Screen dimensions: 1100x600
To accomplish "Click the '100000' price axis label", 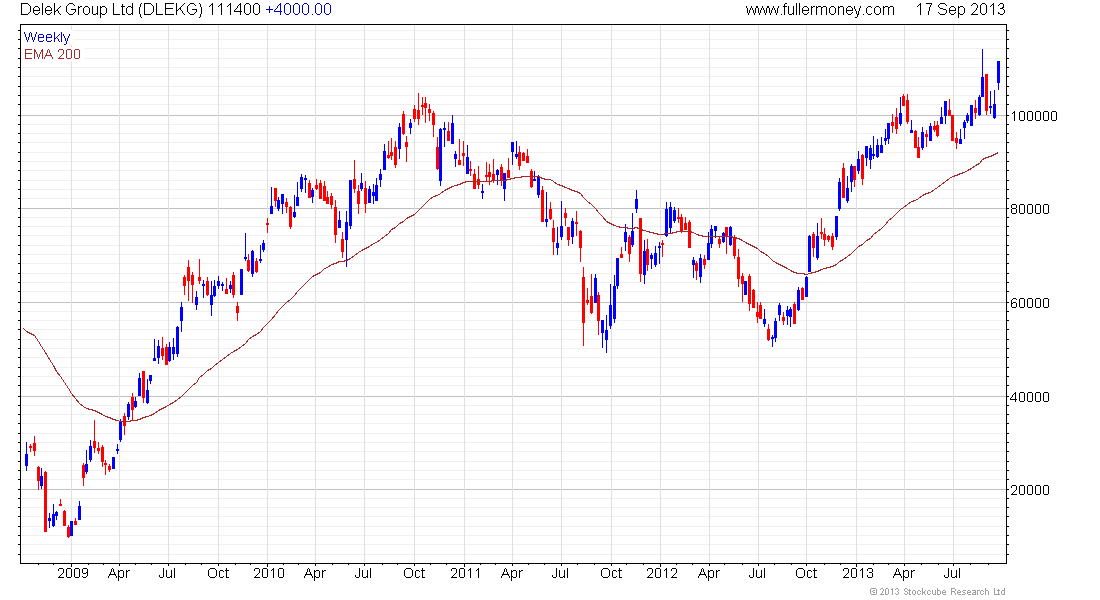I will pos(1033,116).
